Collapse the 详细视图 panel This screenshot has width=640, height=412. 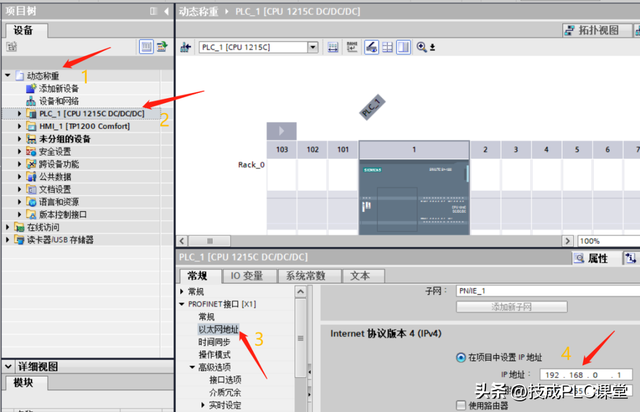tap(8, 366)
